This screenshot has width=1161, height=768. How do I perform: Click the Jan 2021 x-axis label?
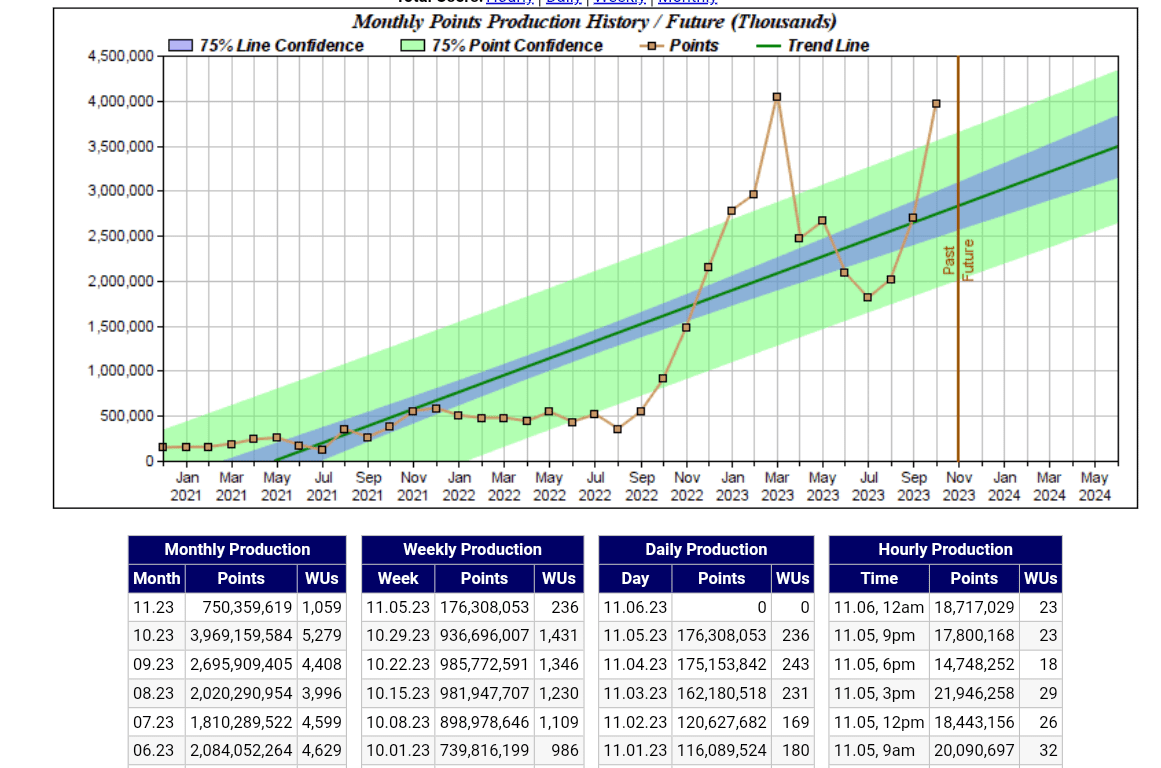186,487
